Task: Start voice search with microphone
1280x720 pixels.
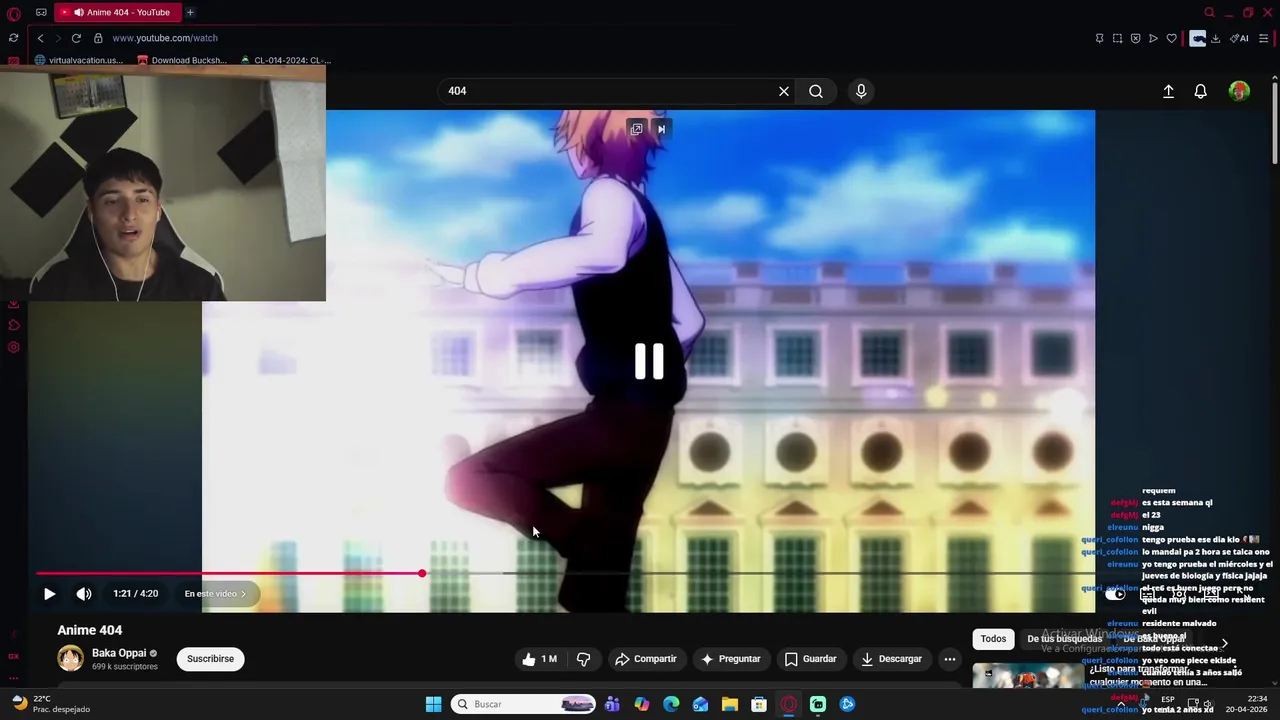Action: pos(861,91)
